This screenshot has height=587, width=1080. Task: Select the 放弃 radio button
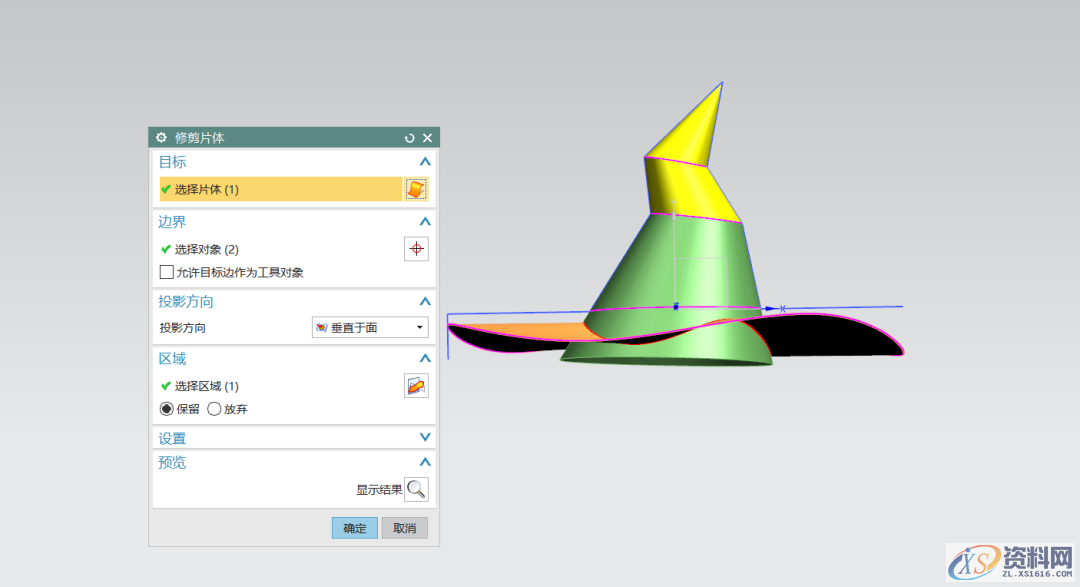214,408
